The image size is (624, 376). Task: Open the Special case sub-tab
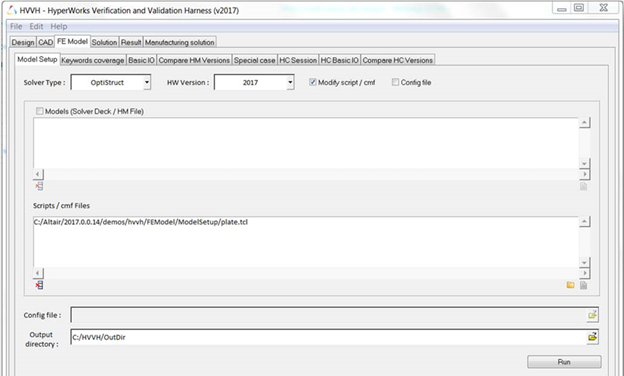(255, 60)
